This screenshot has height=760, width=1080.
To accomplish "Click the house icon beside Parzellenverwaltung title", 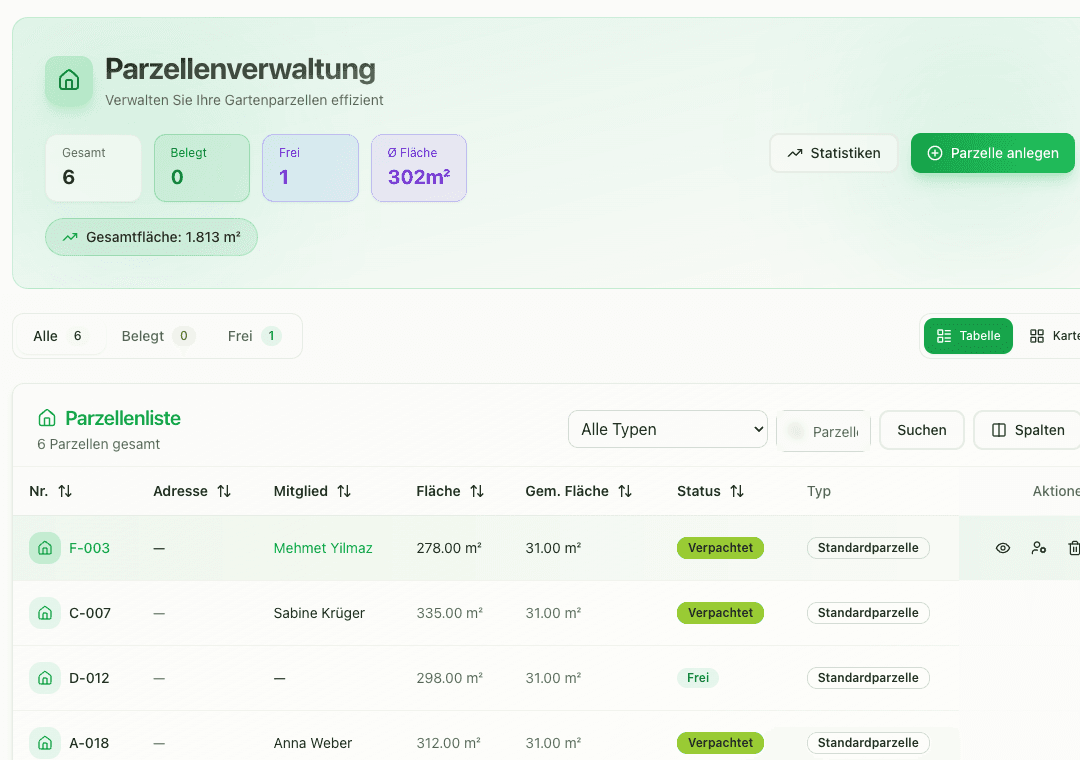I will pos(69,81).
